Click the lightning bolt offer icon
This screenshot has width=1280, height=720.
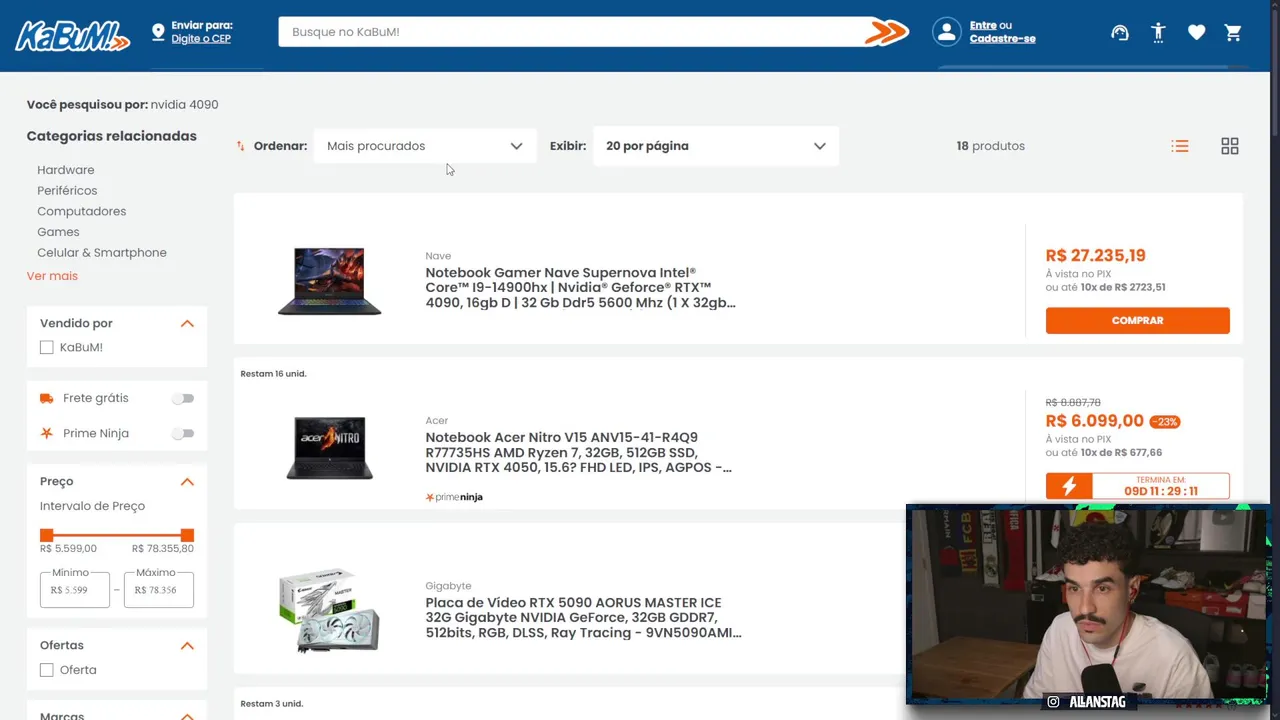coord(1069,487)
